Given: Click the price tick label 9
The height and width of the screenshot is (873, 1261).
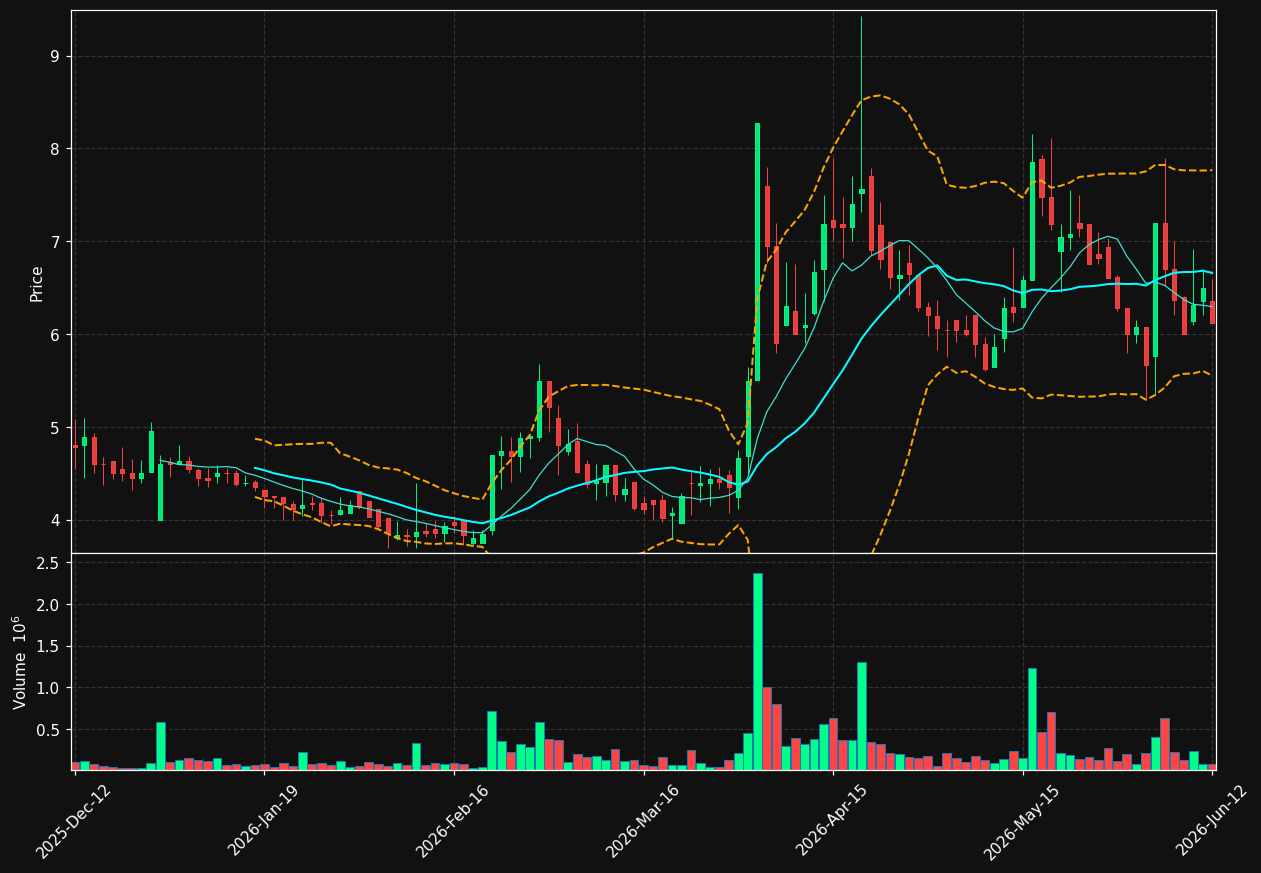Looking at the screenshot, I should click(57, 56).
